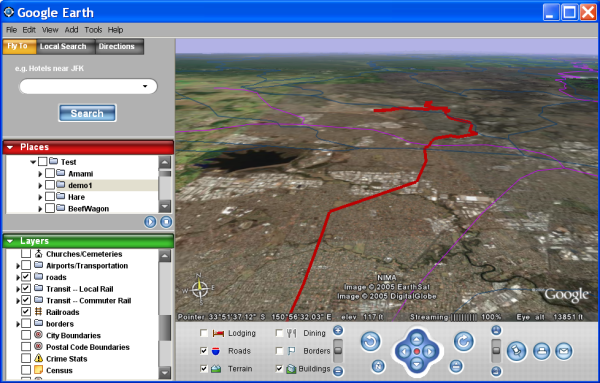The image size is (600, 383).
Task: Click the zoom slider handle
Action: click(338, 351)
